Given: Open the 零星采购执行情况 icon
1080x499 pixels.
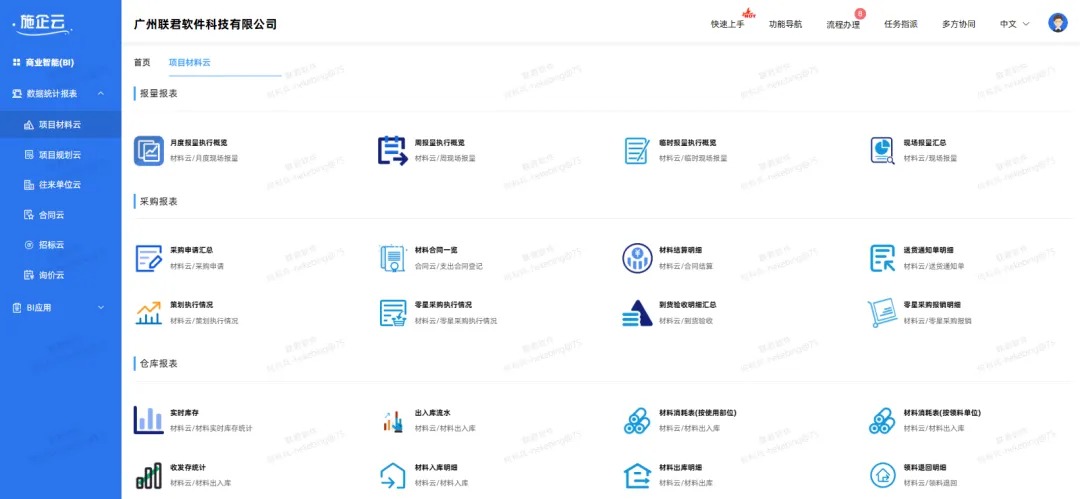Looking at the screenshot, I should click(x=393, y=313).
